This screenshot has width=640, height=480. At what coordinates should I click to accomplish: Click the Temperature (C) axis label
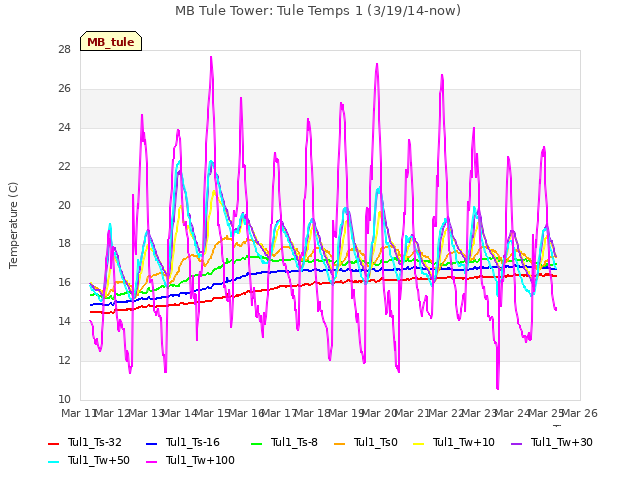13,225
